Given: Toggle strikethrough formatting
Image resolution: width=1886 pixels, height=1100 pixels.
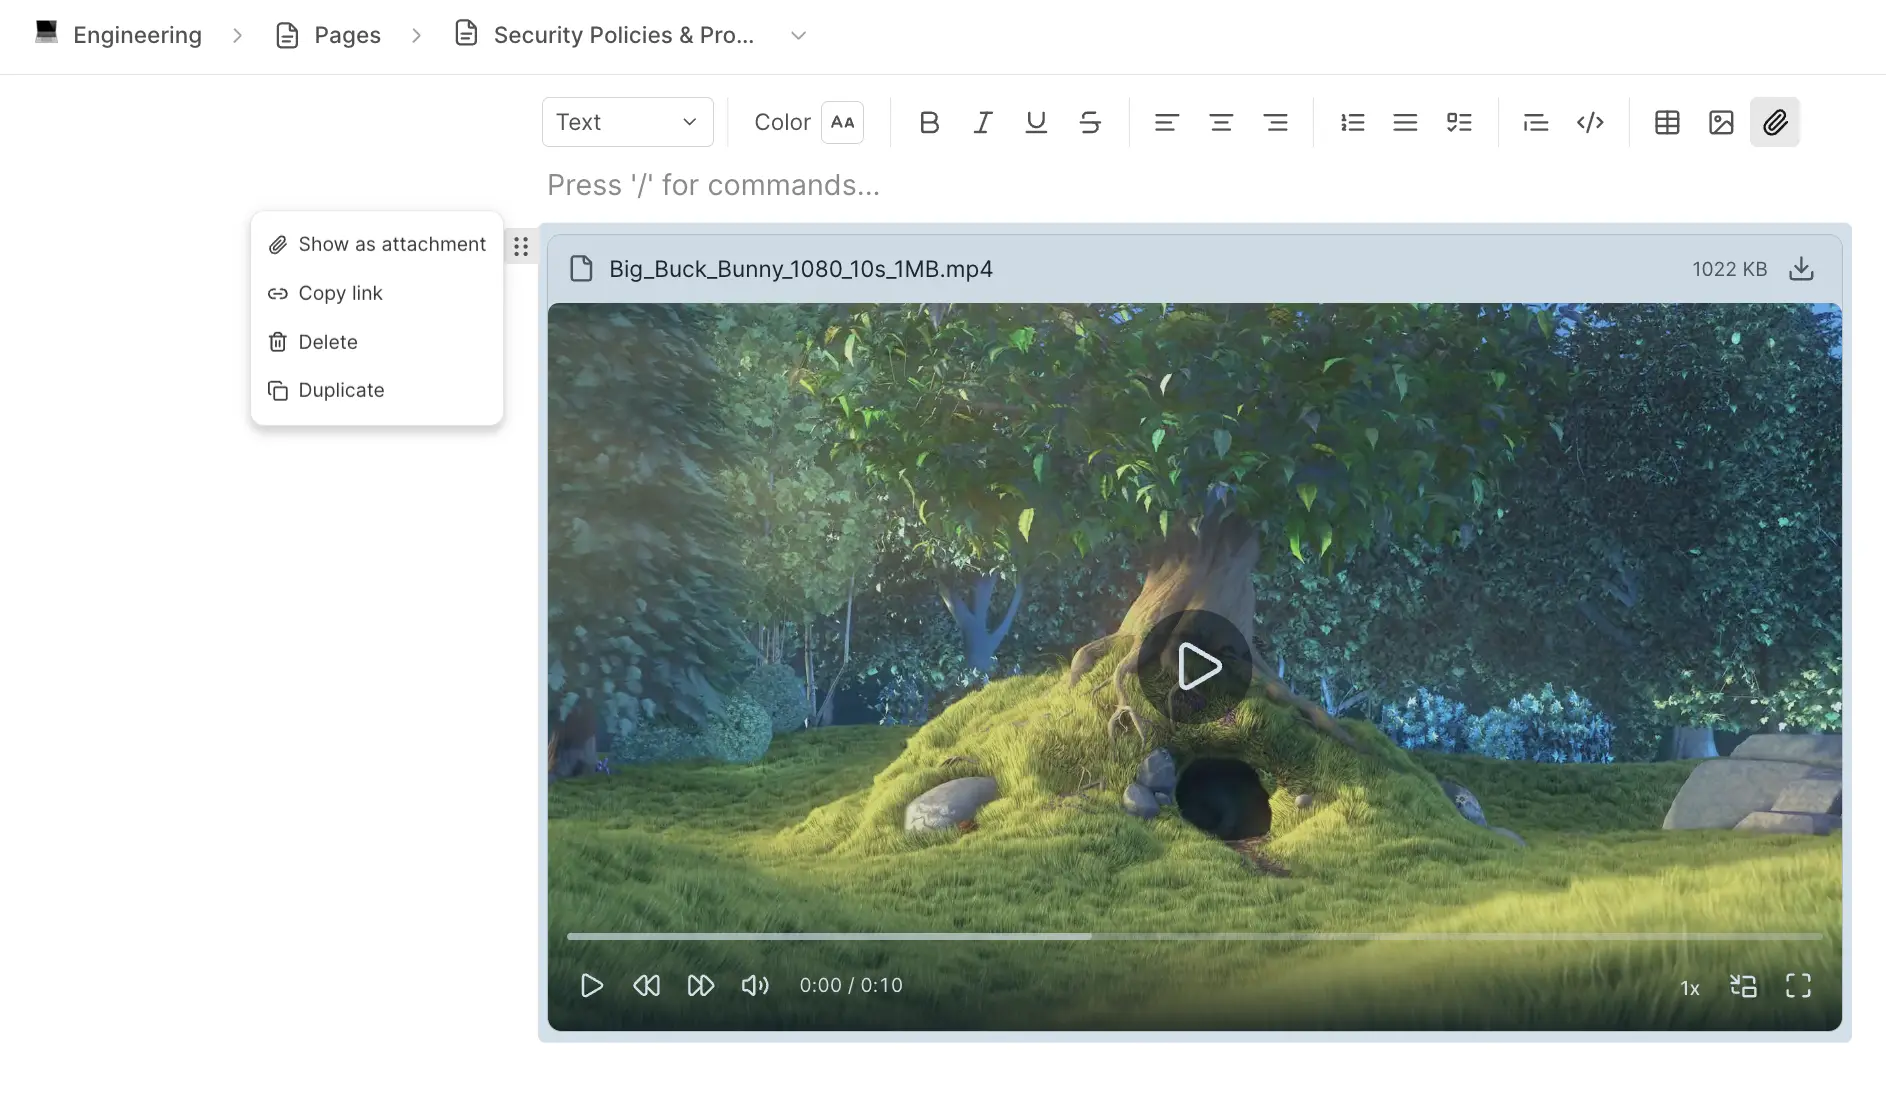Looking at the screenshot, I should point(1090,122).
